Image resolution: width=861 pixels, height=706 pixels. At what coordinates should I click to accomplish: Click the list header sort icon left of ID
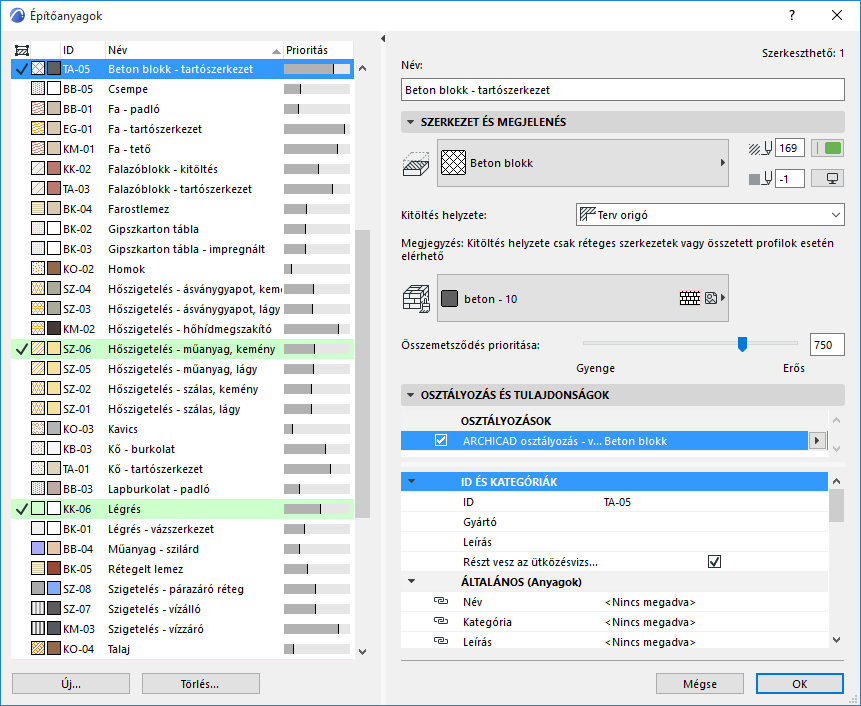click(21, 50)
